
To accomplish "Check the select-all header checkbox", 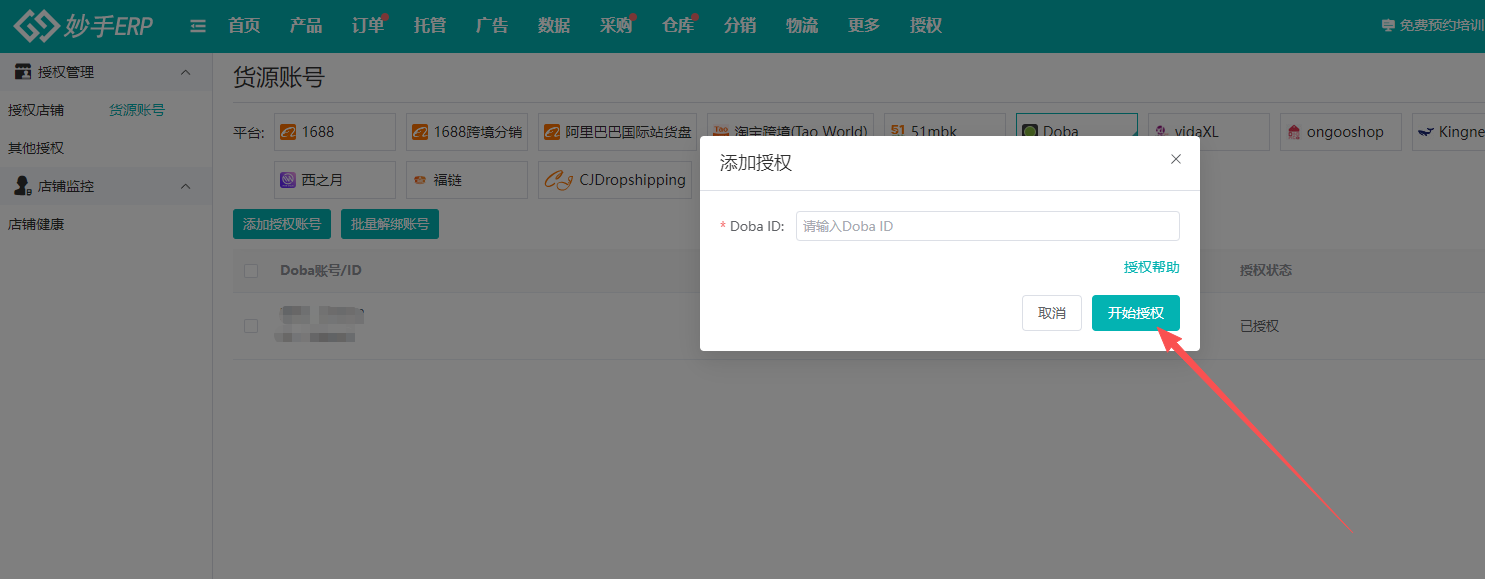I will click(251, 271).
